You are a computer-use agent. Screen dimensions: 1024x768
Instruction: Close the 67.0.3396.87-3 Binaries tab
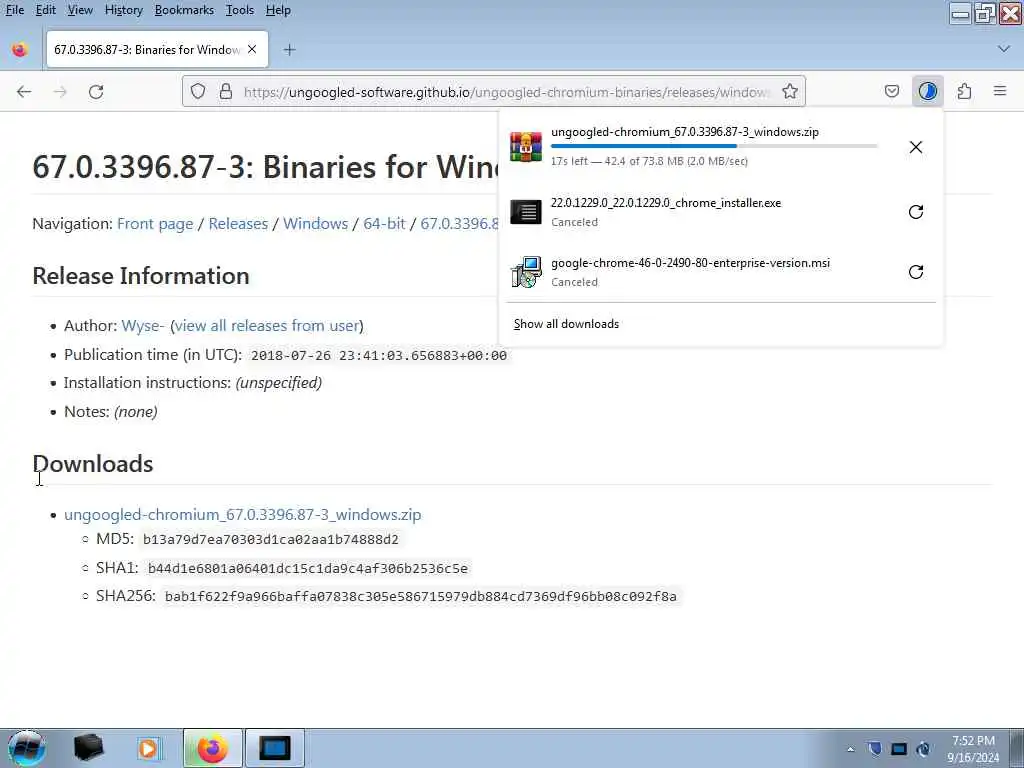tap(252, 50)
